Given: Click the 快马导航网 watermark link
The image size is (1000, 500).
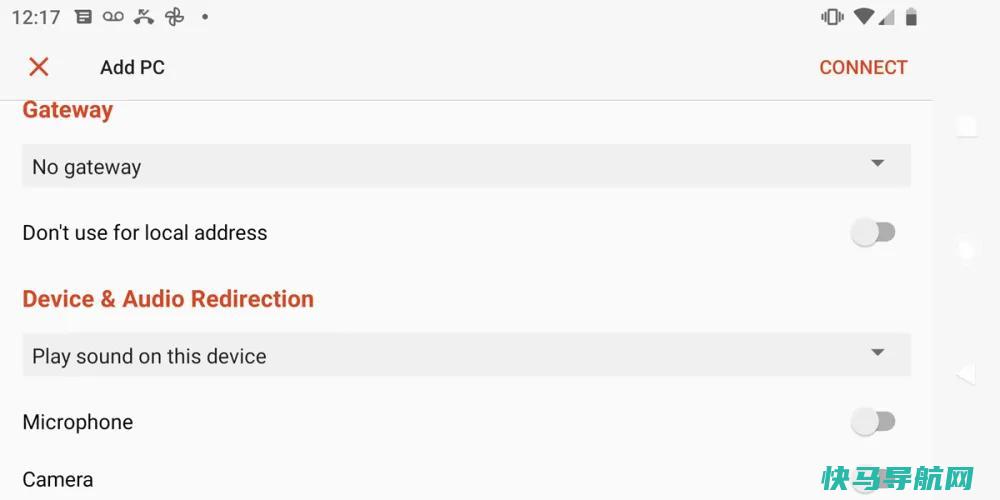Looking at the screenshot, I should 897,478.
